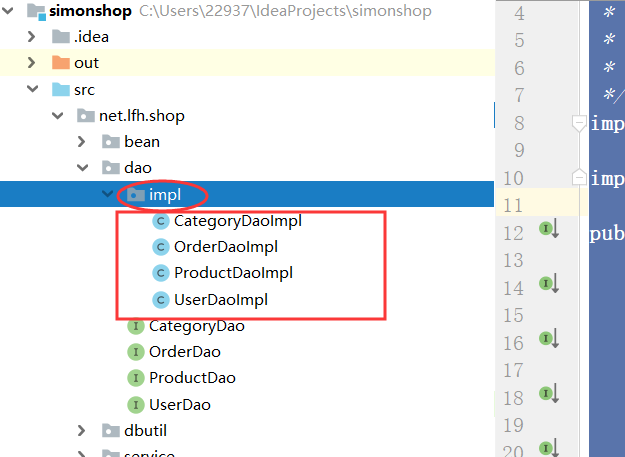Image resolution: width=625 pixels, height=457 pixels.
Task: Click line number 19 in gutter
Action: click(x=513, y=426)
